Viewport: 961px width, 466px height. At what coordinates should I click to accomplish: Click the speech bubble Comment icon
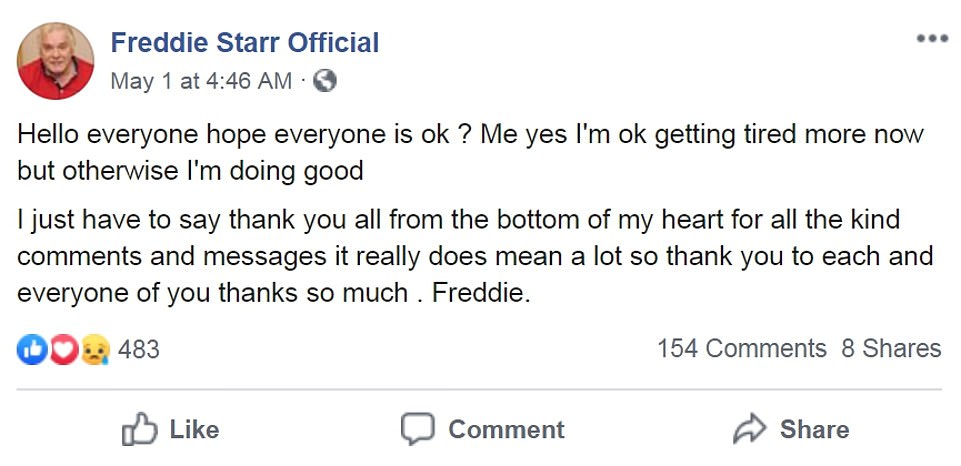(418, 430)
